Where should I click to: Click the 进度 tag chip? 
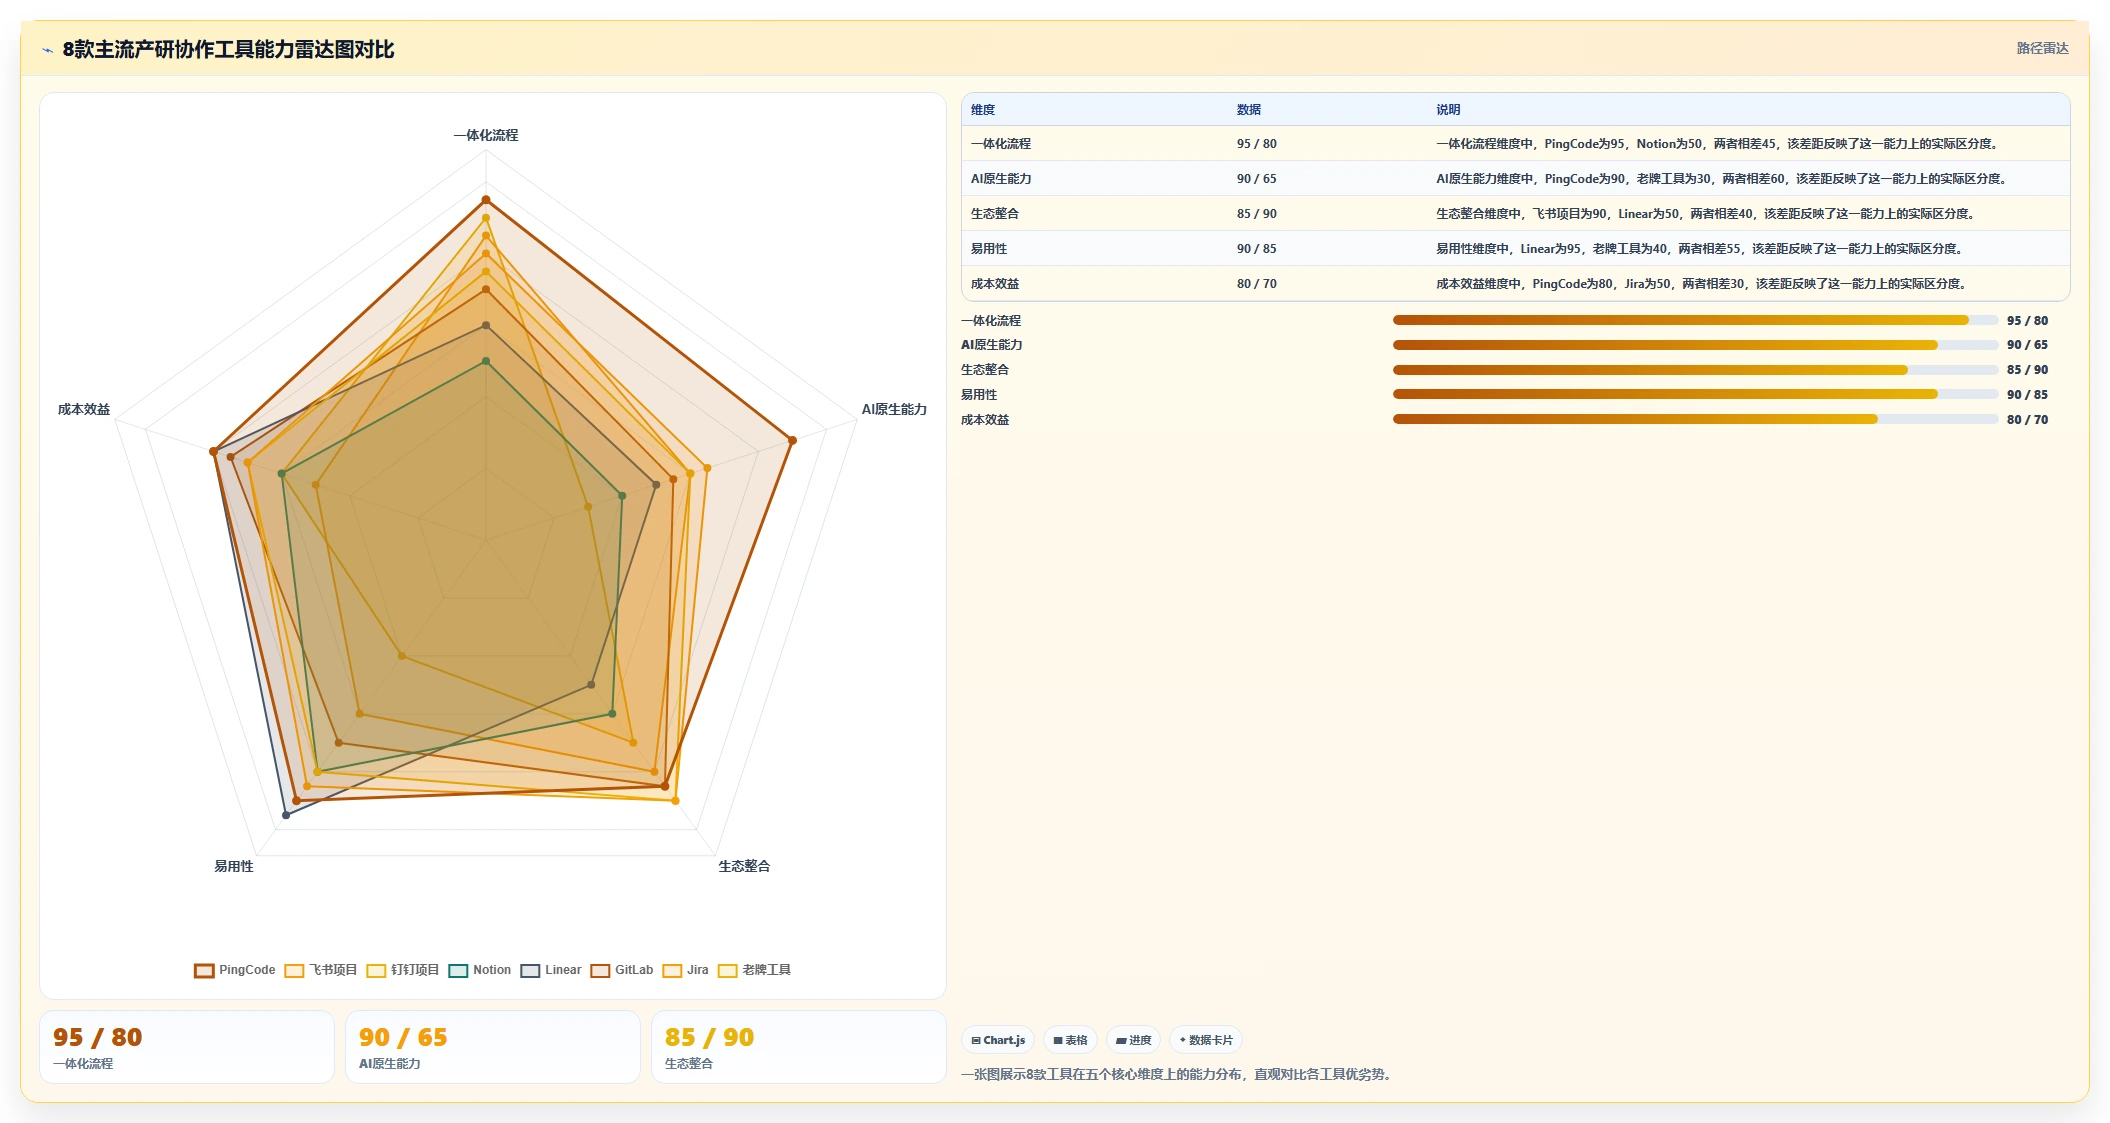1134,1040
